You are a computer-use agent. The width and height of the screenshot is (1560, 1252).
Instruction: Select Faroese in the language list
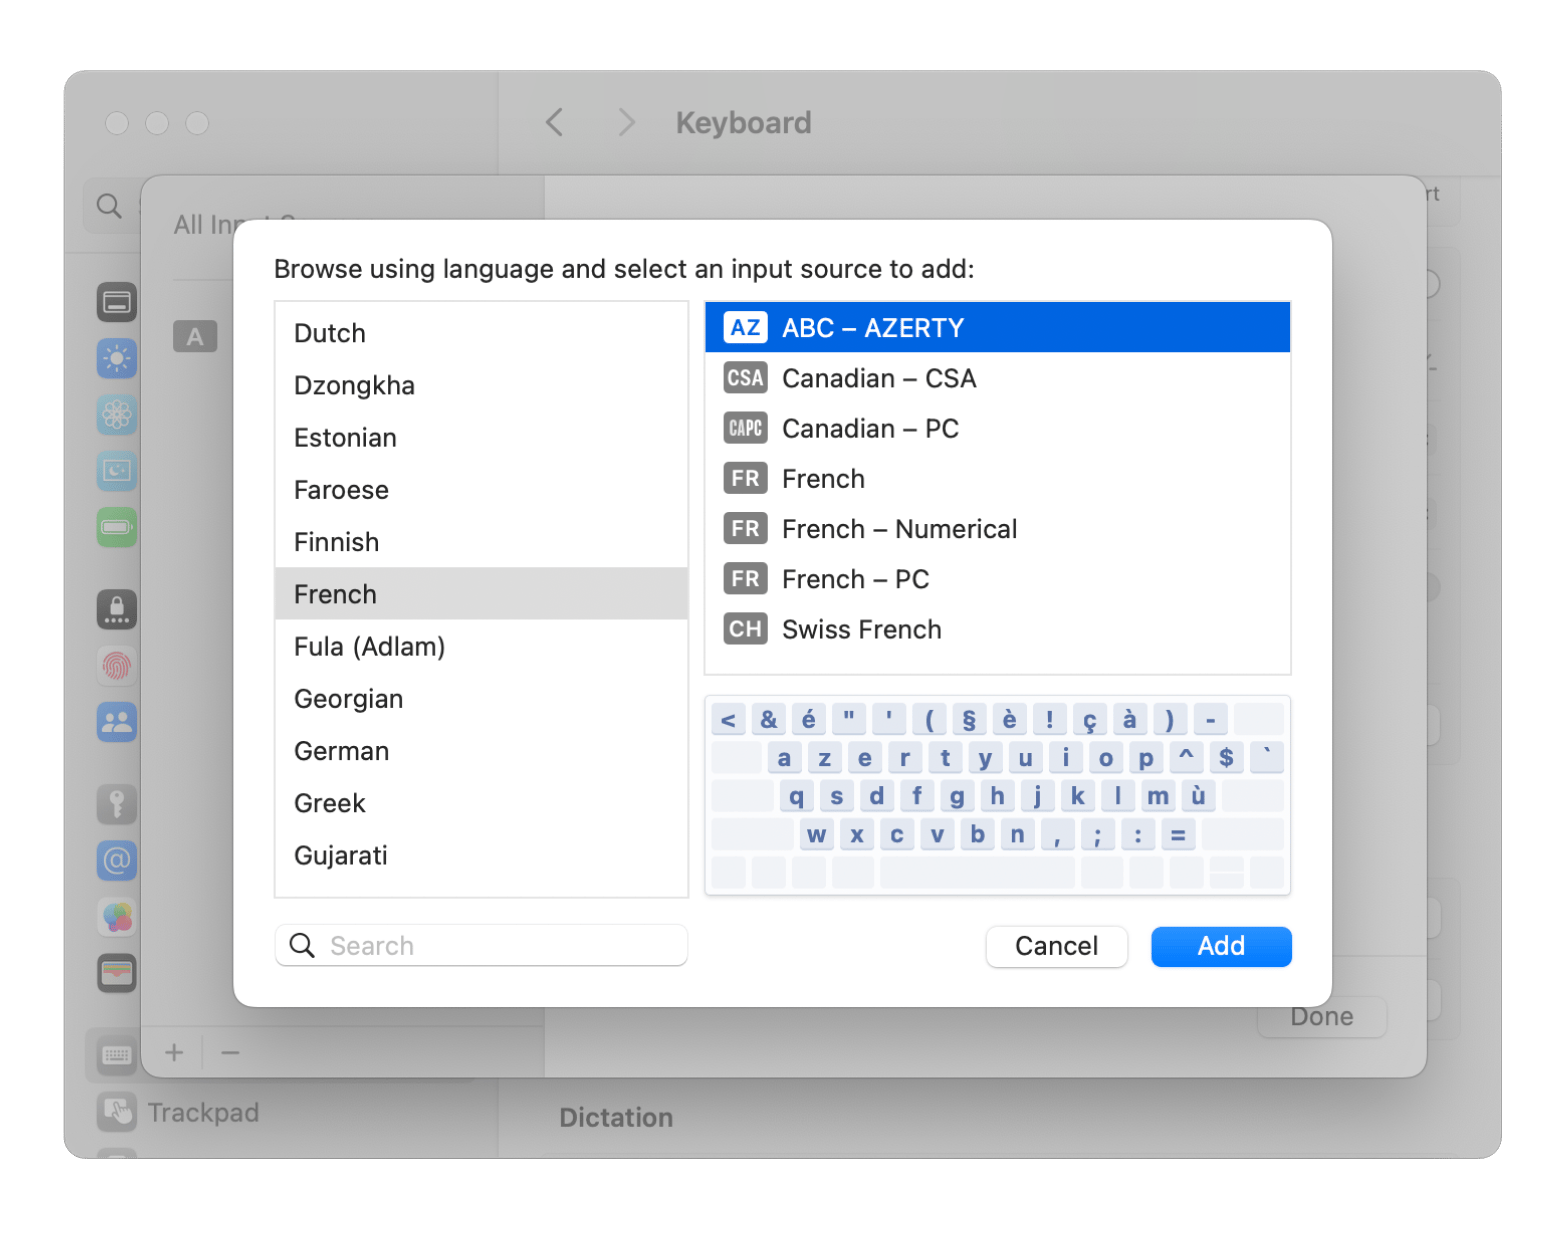click(x=481, y=489)
